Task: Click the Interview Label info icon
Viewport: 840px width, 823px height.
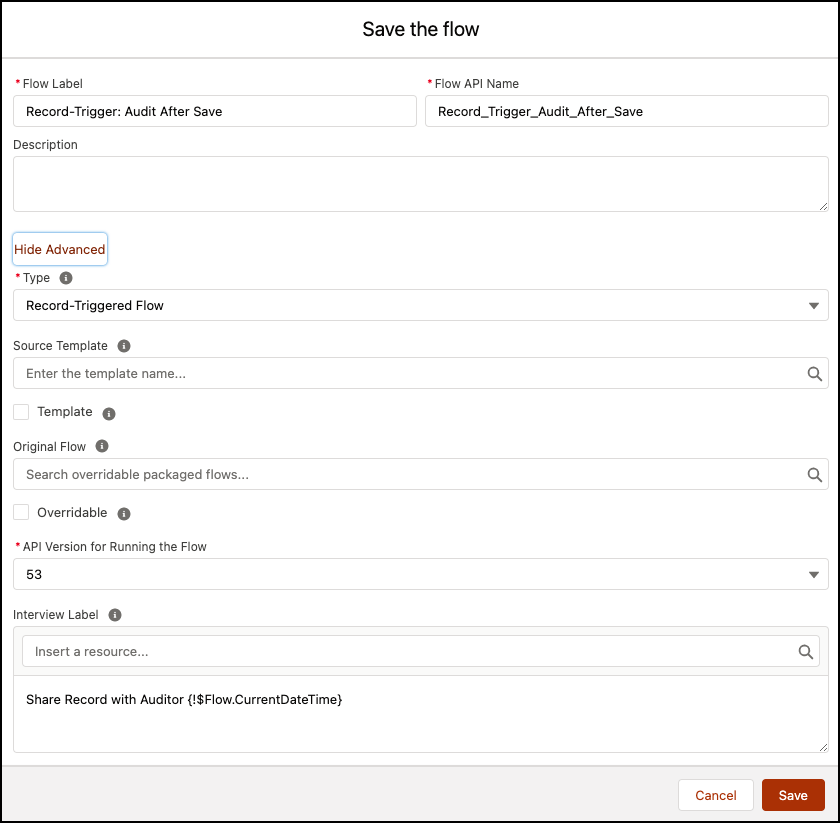Action: [115, 615]
